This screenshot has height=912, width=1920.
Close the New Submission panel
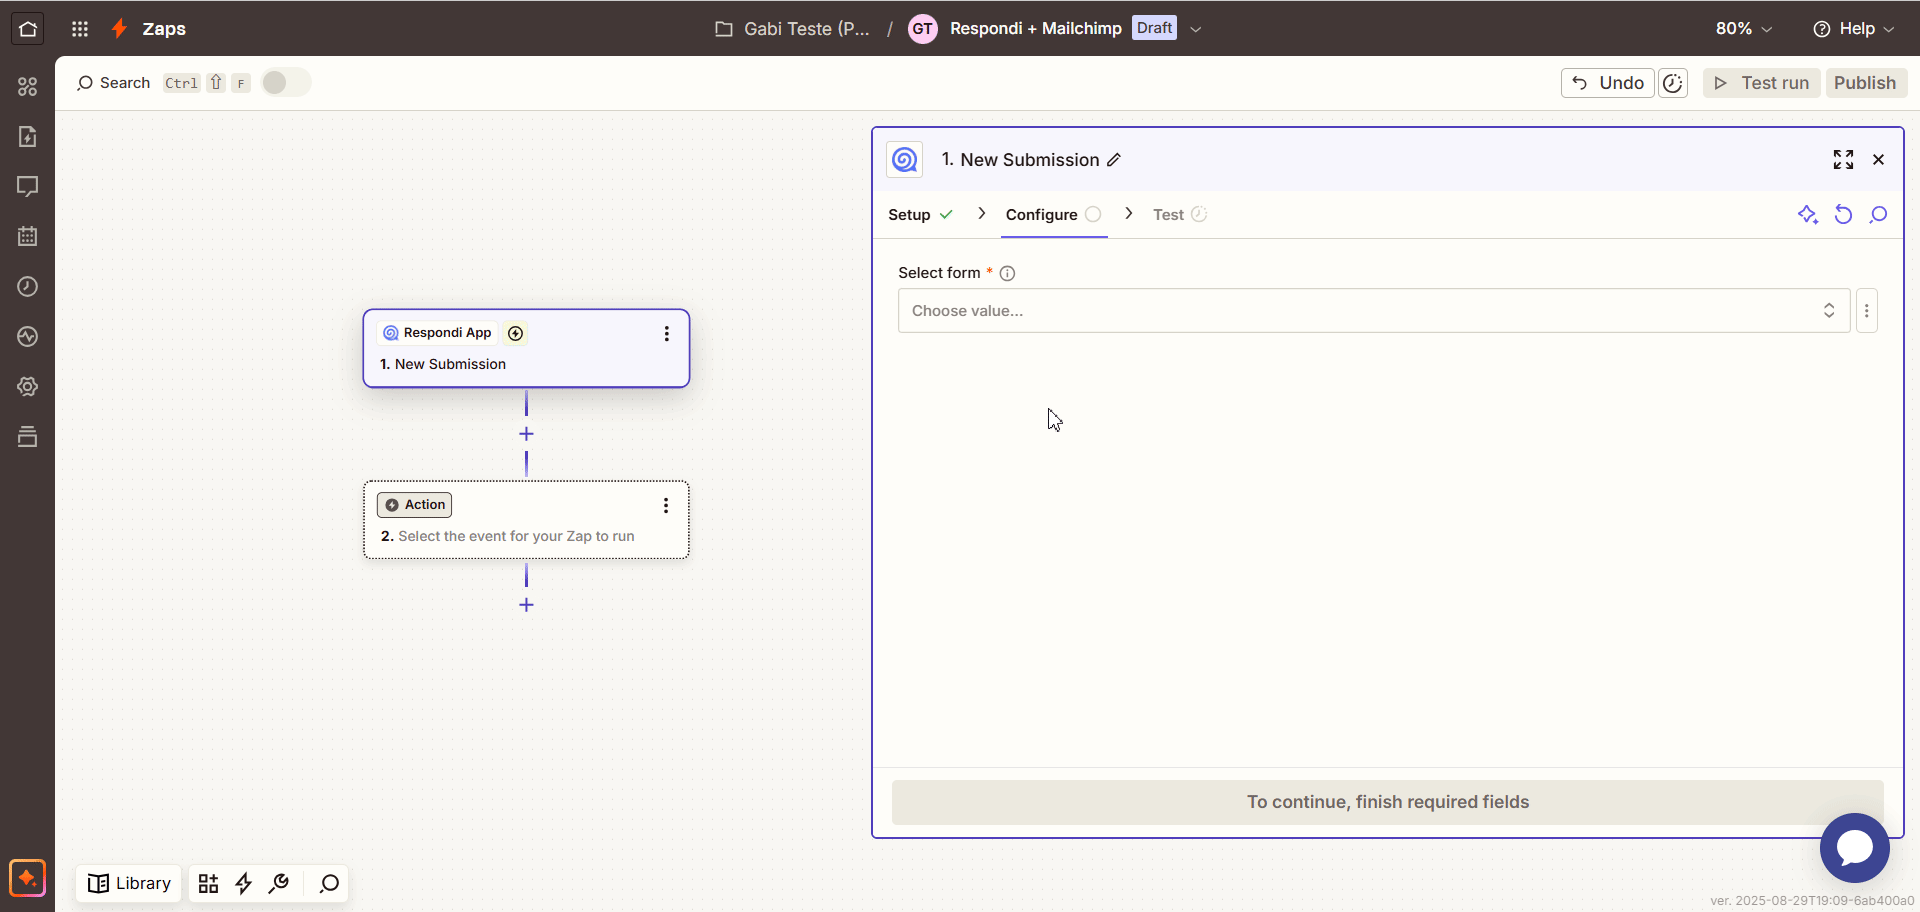[x=1878, y=160]
